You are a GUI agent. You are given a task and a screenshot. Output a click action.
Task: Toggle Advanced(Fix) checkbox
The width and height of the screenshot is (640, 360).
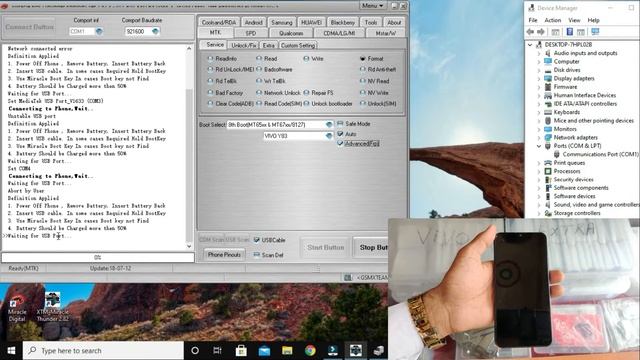click(340, 144)
